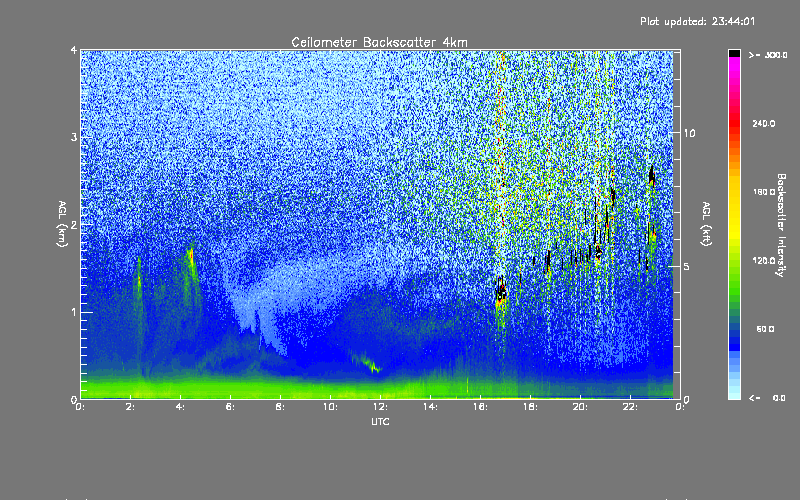Click the 'AGL (kft)' right axis label
This screenshot has height=500, width=800.
pos(706,224)
